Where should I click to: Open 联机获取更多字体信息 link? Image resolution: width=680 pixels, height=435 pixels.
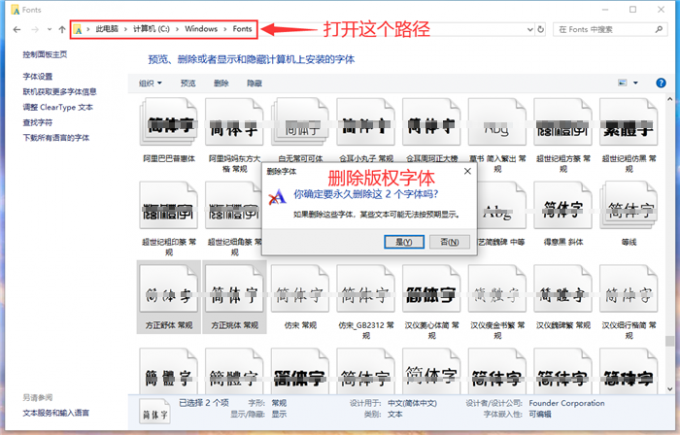coord(59,92)
